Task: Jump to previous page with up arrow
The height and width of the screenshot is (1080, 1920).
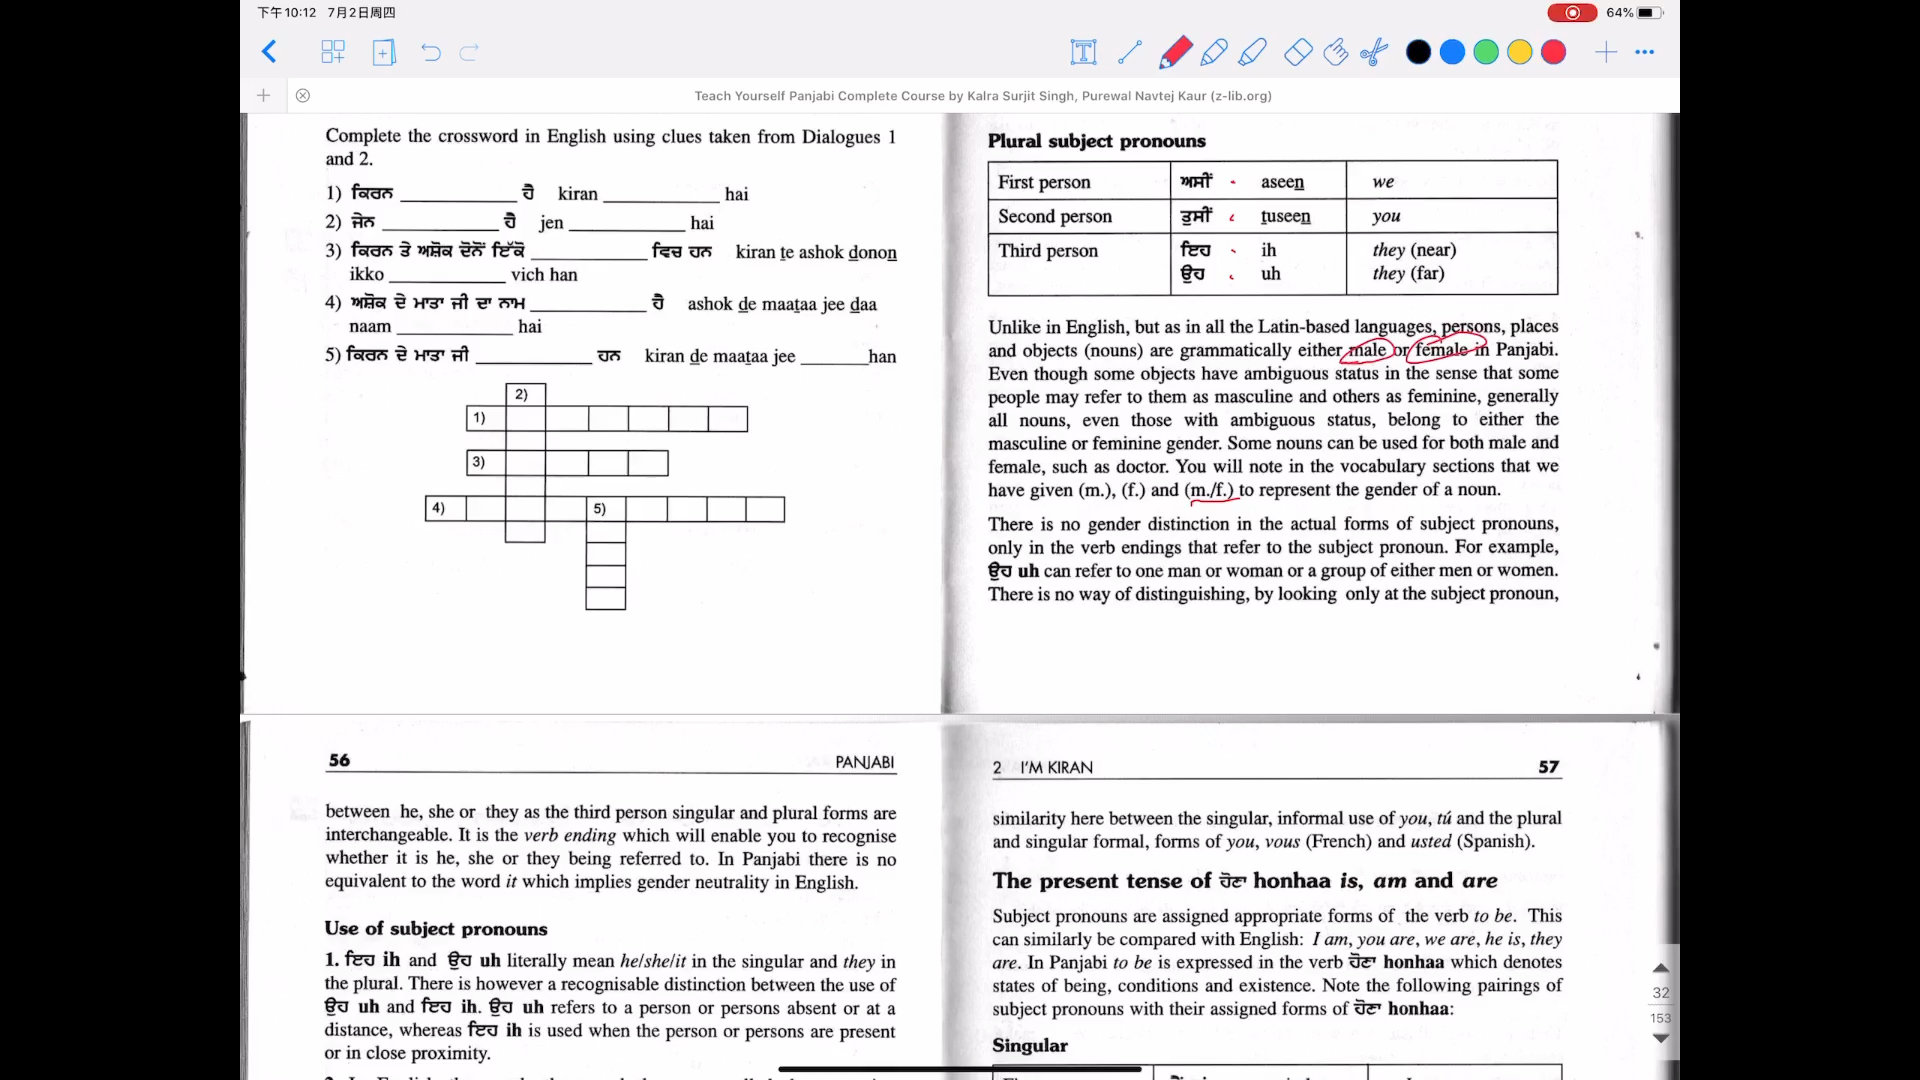Action: tap(1661, 968)
